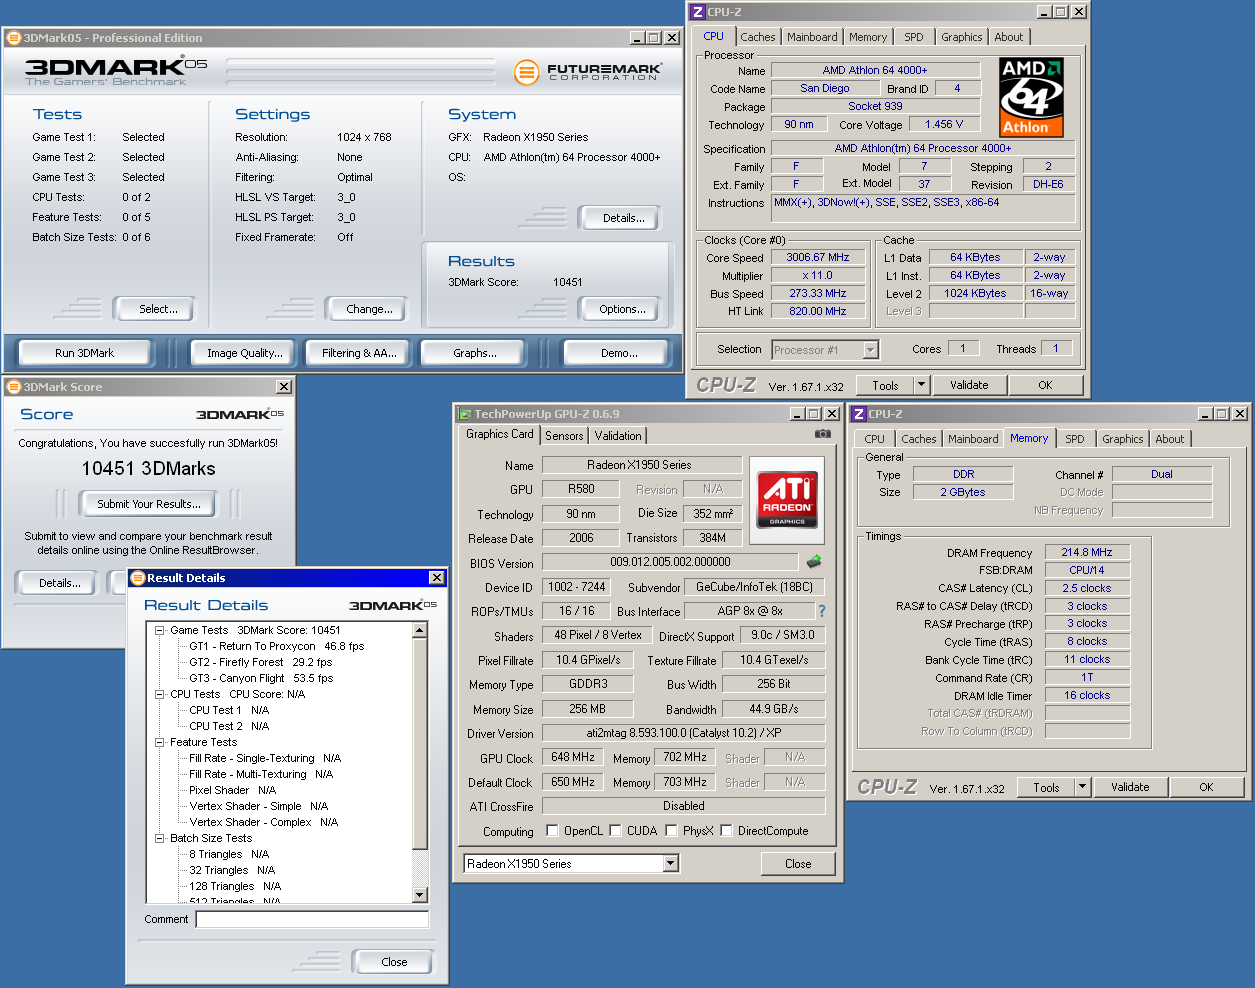Toggle the DirectCompute checkbox in GPU-Z

726,830
